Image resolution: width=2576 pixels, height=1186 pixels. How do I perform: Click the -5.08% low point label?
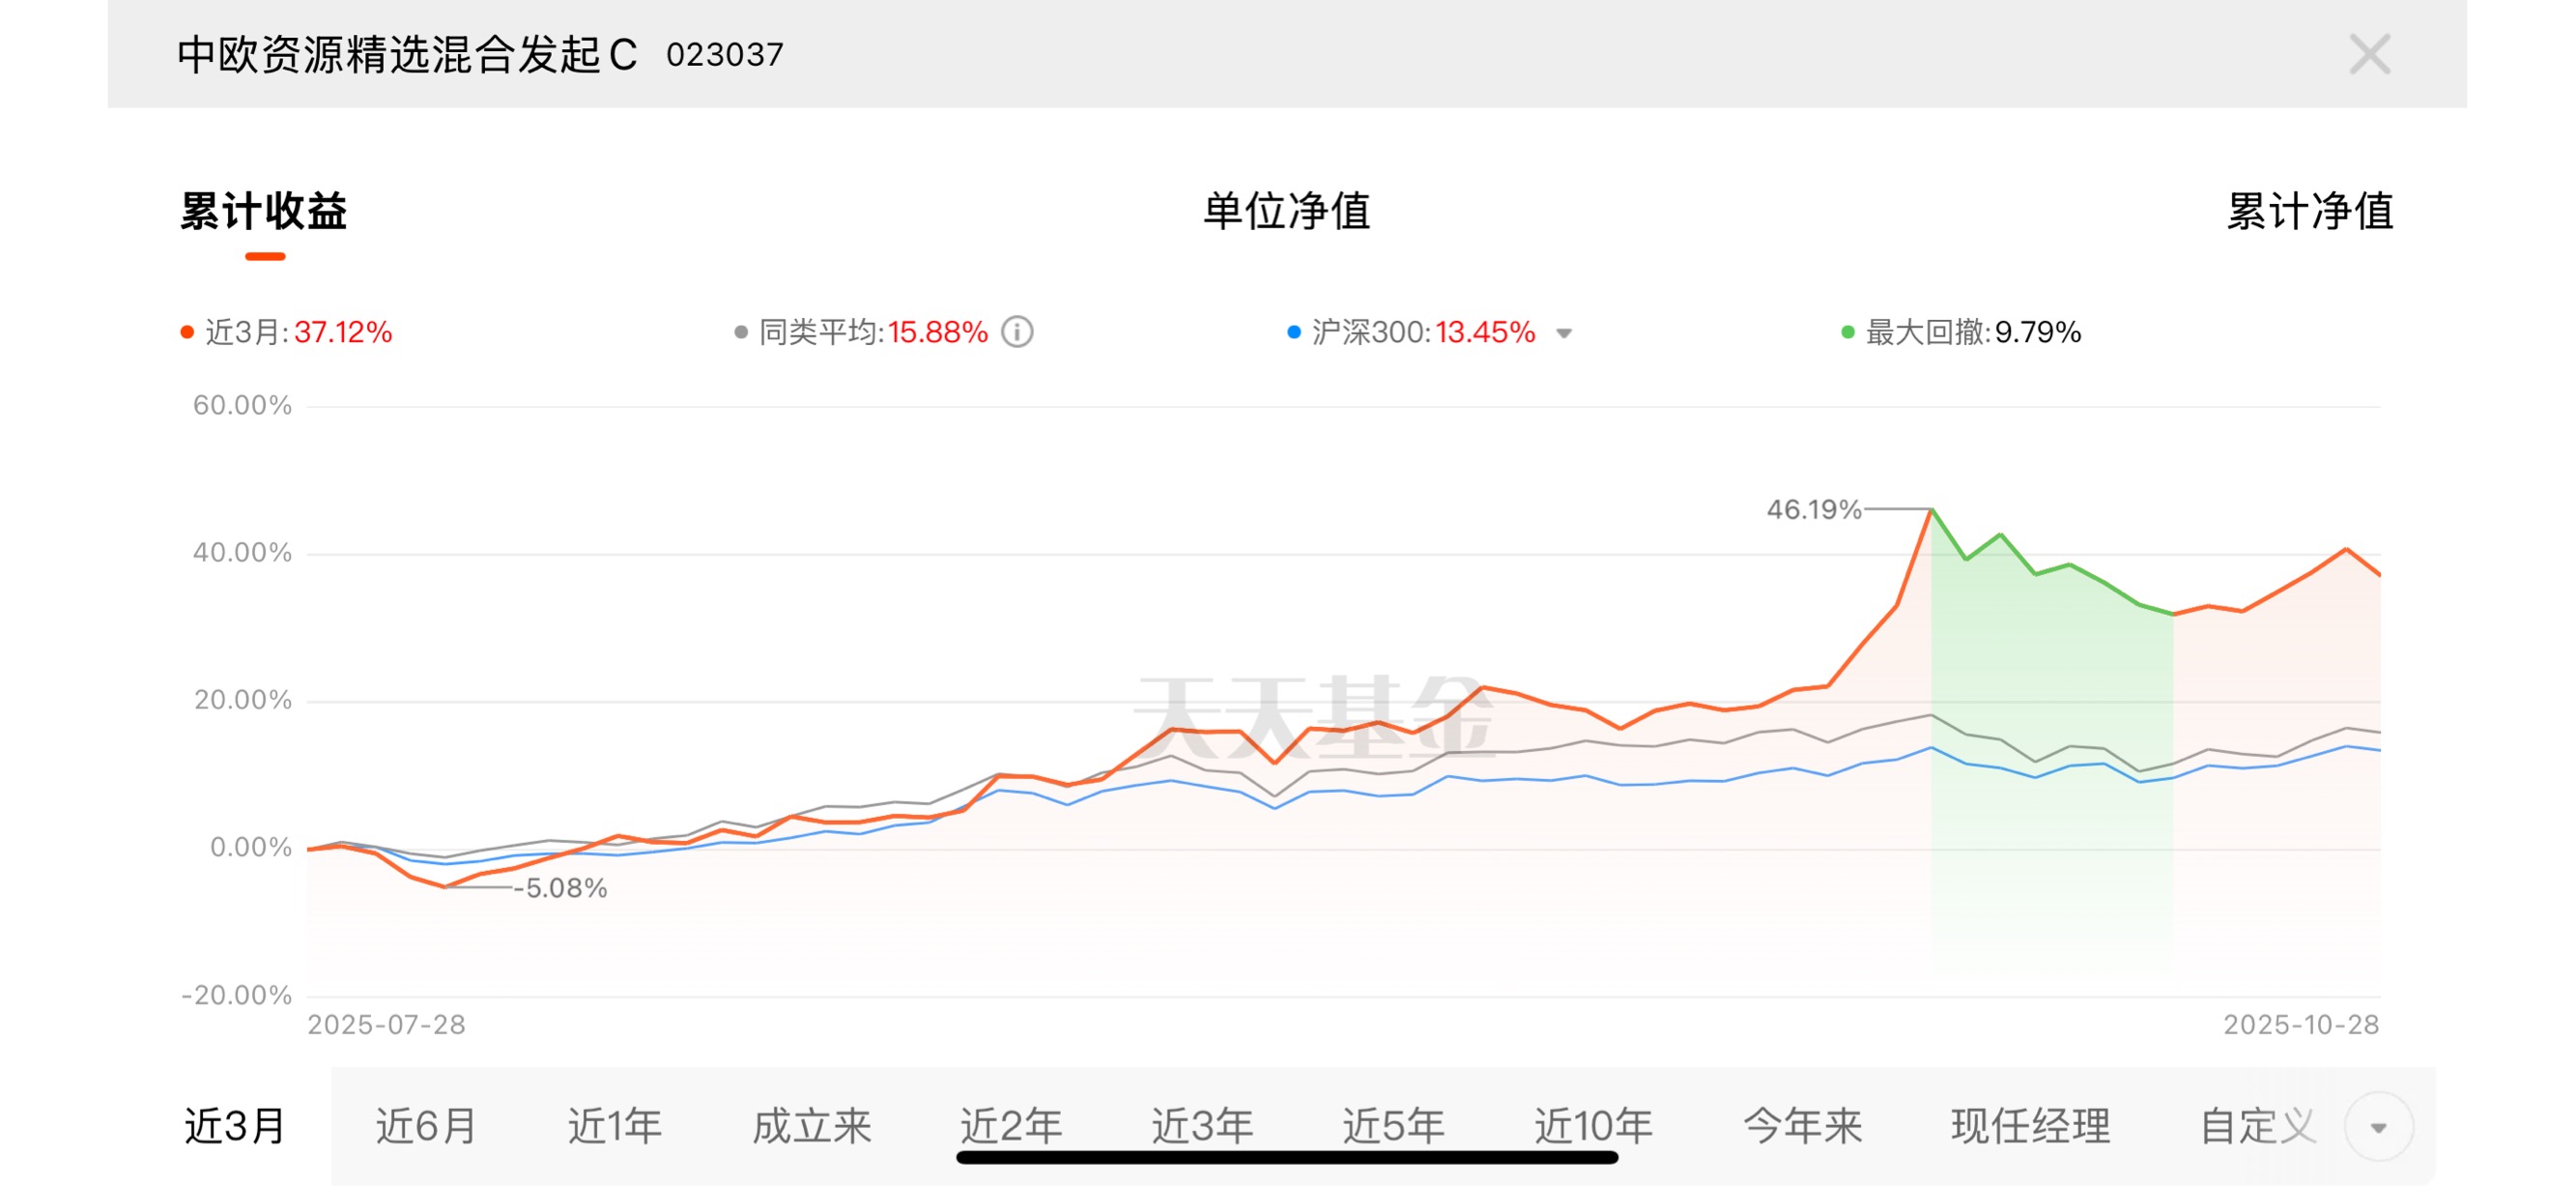[560, 888]
